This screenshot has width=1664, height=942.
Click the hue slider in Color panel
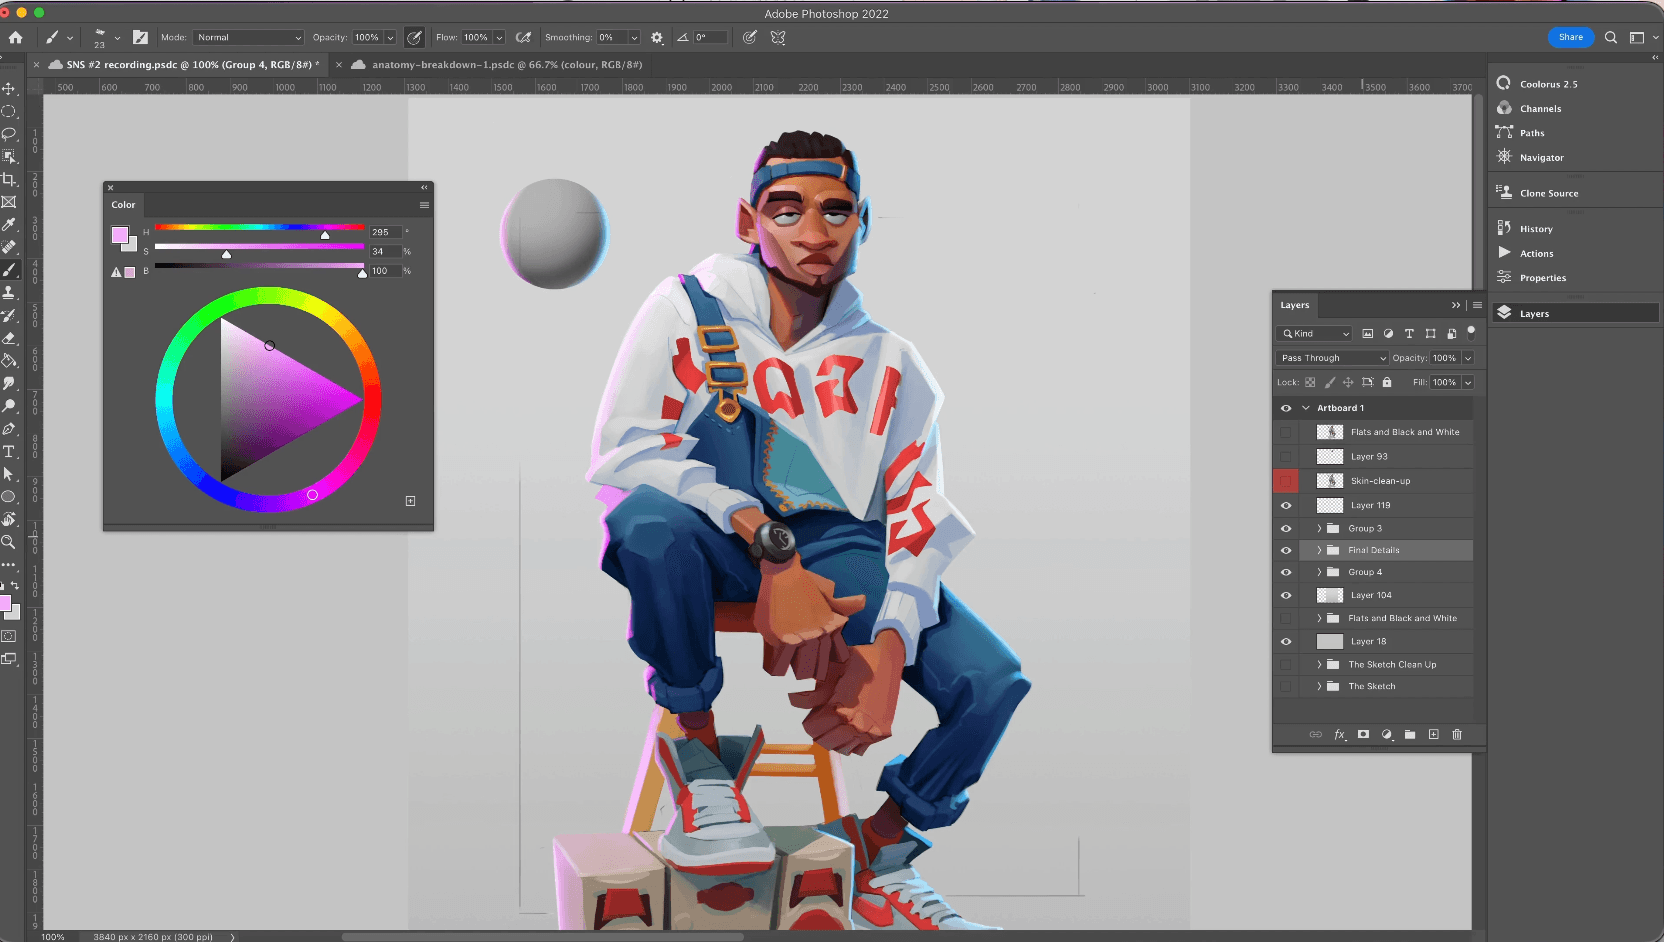click(260, 227)
